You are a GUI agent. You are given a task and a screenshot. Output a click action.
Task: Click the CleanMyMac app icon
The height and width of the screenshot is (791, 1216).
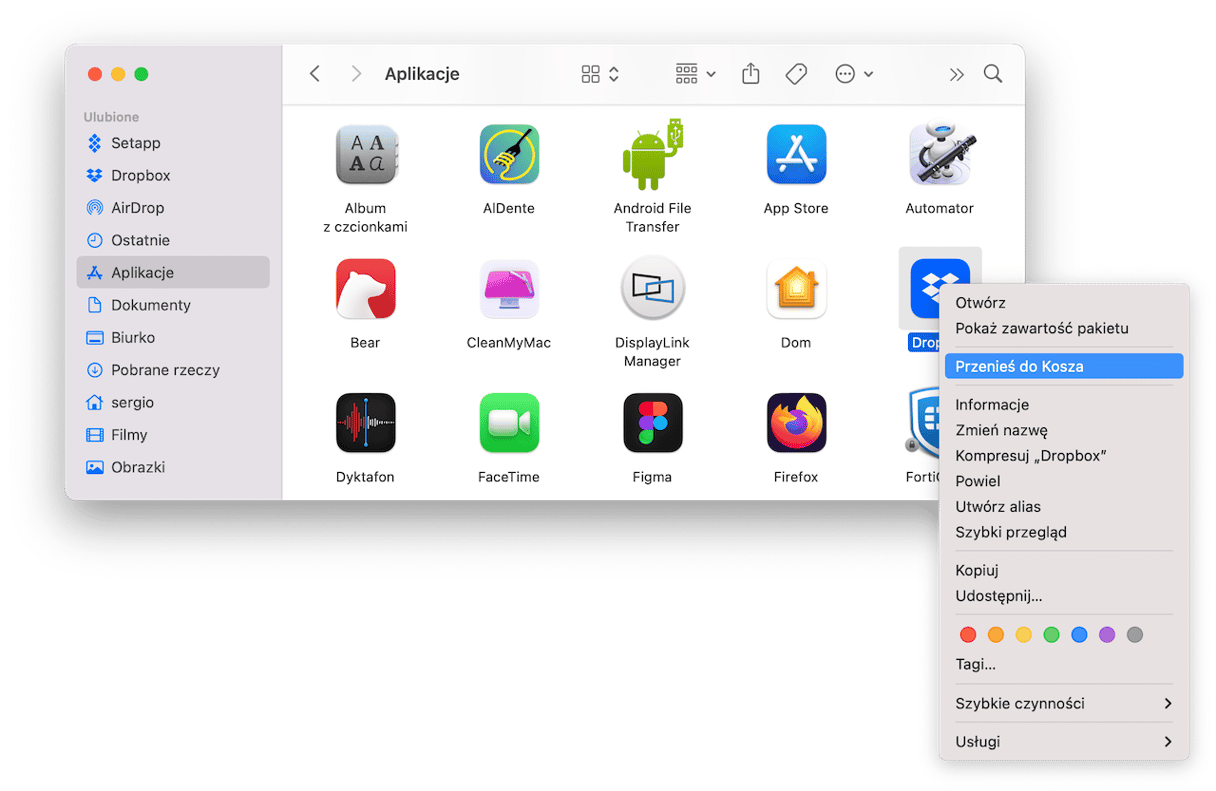tap(509, 289)
